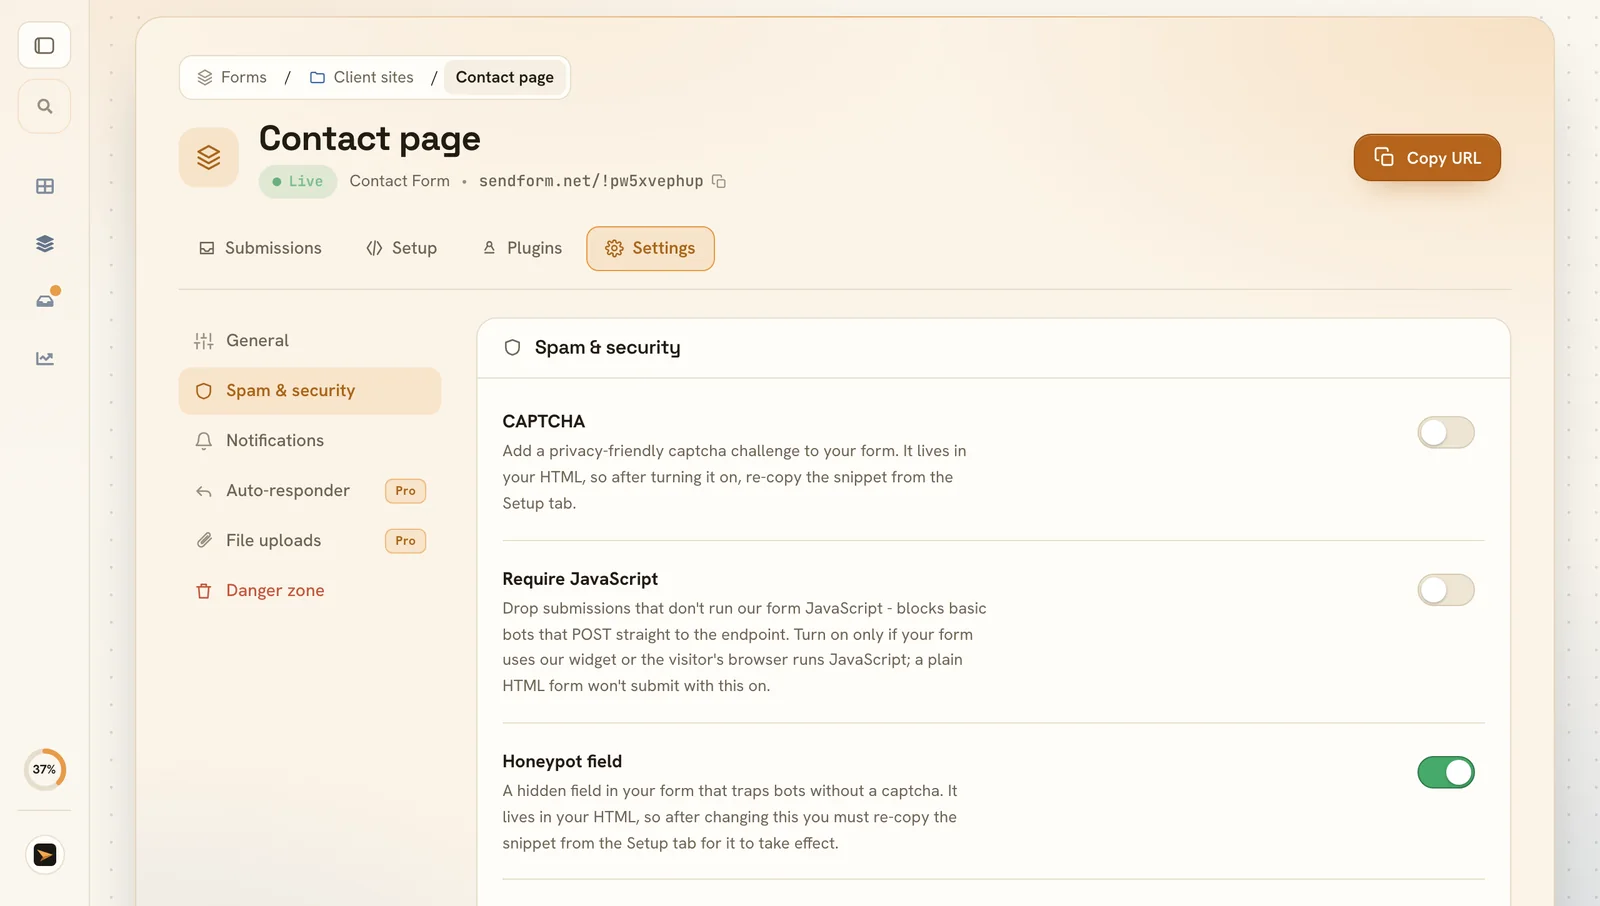Screen dimensions: 1600x906
Task: Open search from the left rail
Action: (x=44, y=106)
